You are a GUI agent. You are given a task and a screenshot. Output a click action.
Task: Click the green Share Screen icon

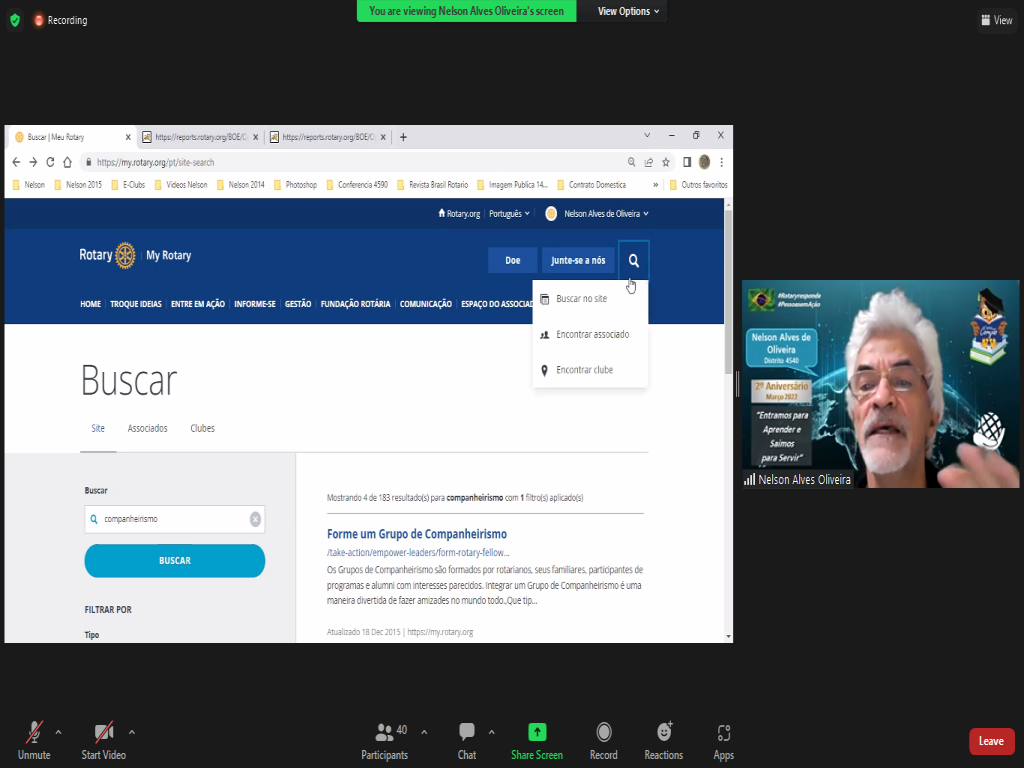pos(537,732)
